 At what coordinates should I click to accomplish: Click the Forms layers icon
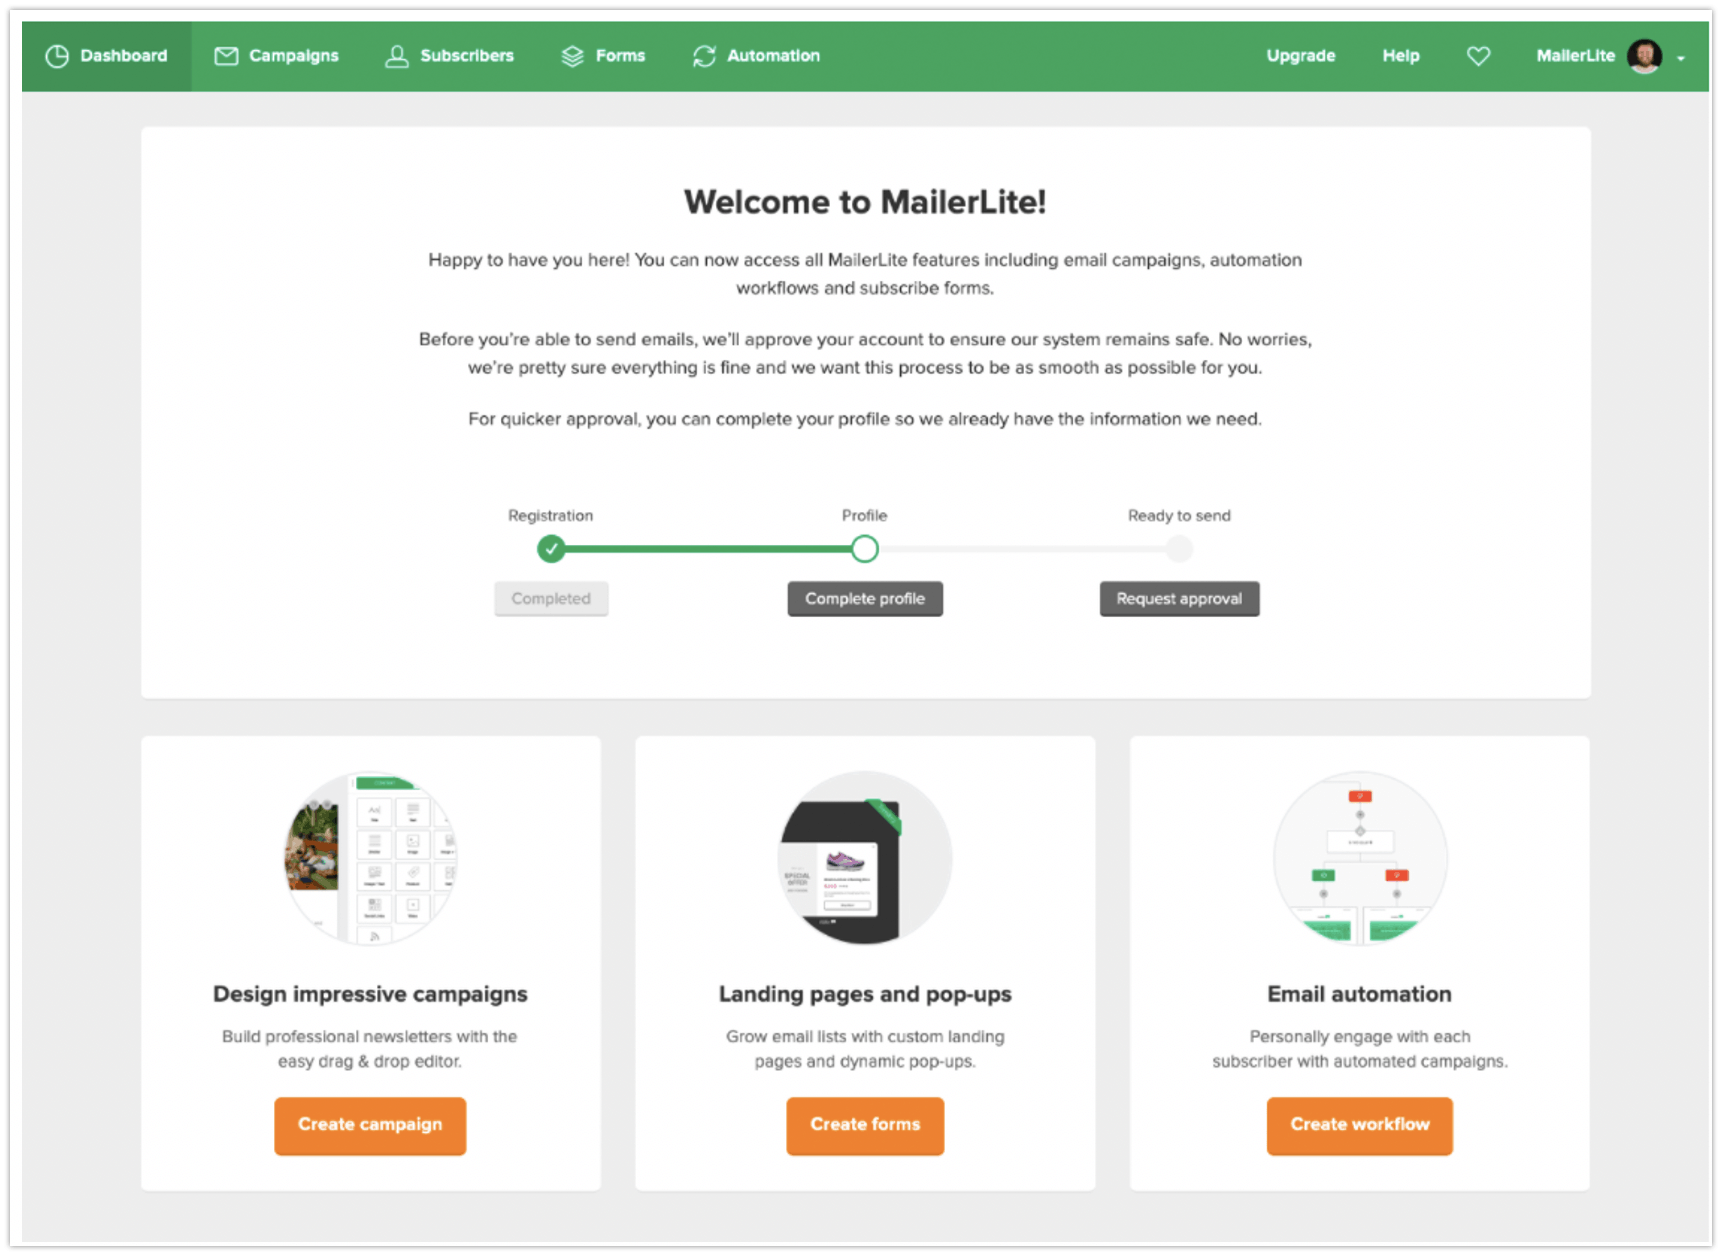click(x=572, y=56)
